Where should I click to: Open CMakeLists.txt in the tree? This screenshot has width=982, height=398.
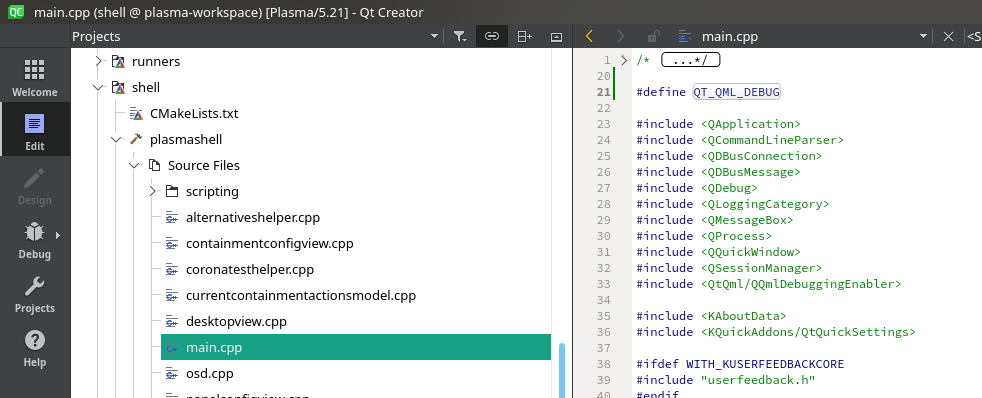[x=194, y=114]
